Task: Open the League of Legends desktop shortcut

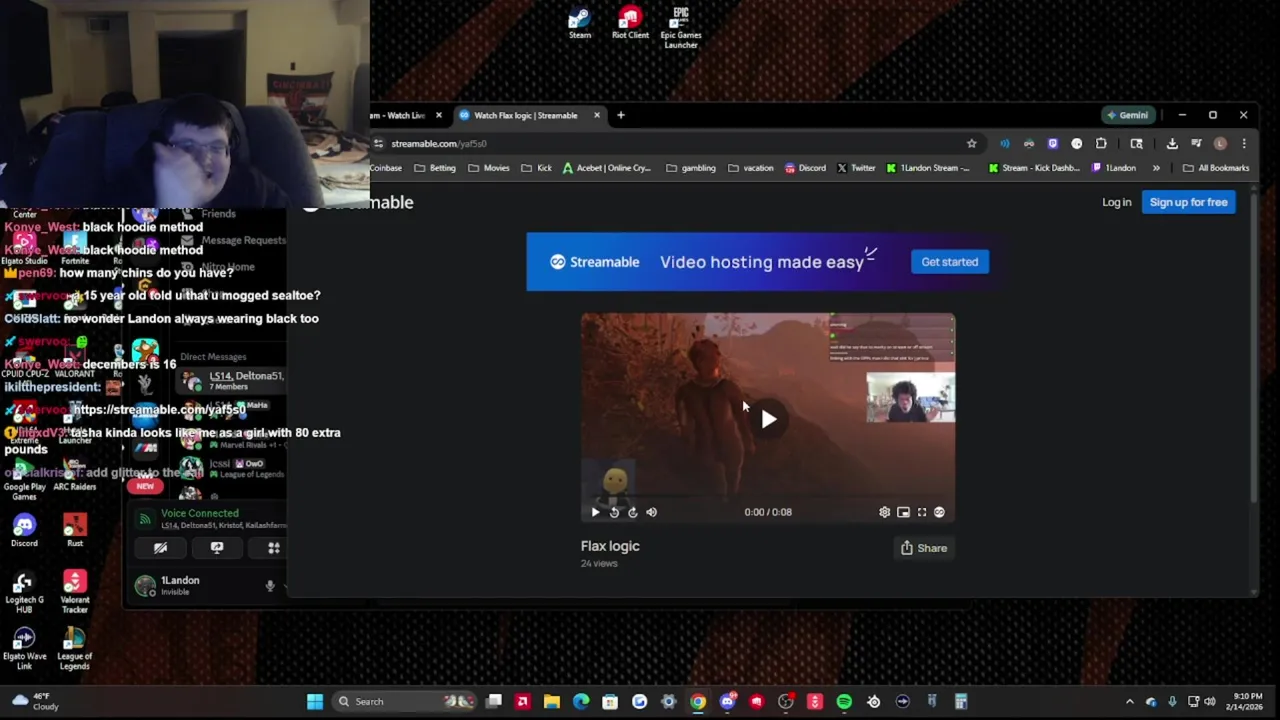Action: tap(75, 648)
